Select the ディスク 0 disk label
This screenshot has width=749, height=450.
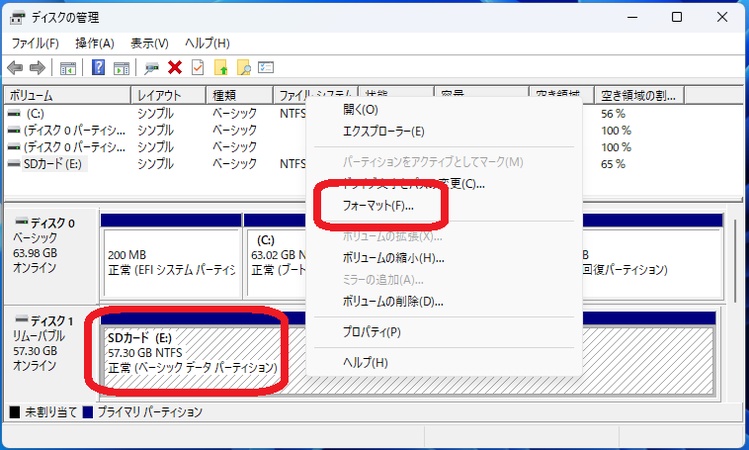pyautogui.click(x=52, y=223)
